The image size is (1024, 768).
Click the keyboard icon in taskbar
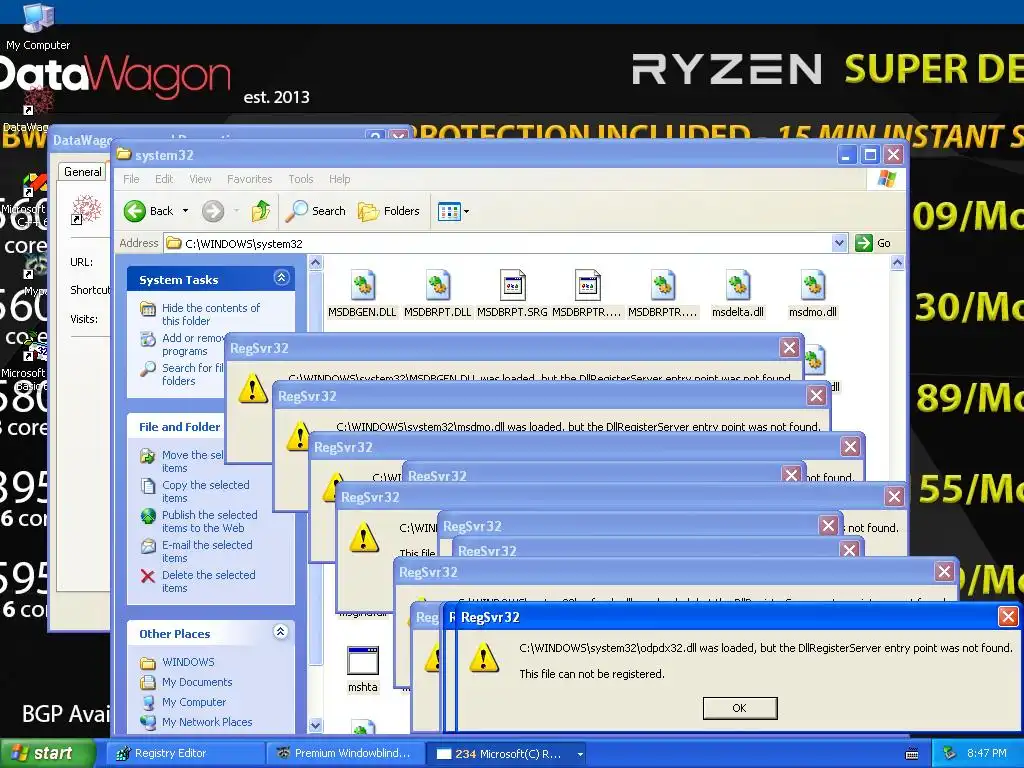tap(912, 754)
